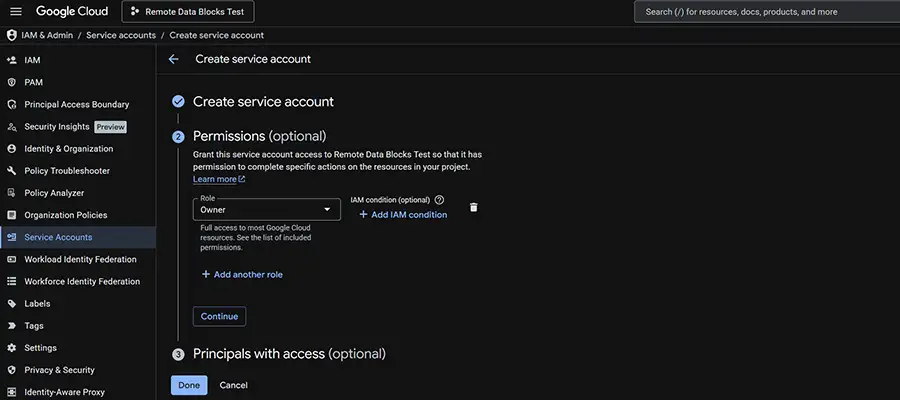
Task: Delete the Owner role with trash icon
Action: [474, 207]
